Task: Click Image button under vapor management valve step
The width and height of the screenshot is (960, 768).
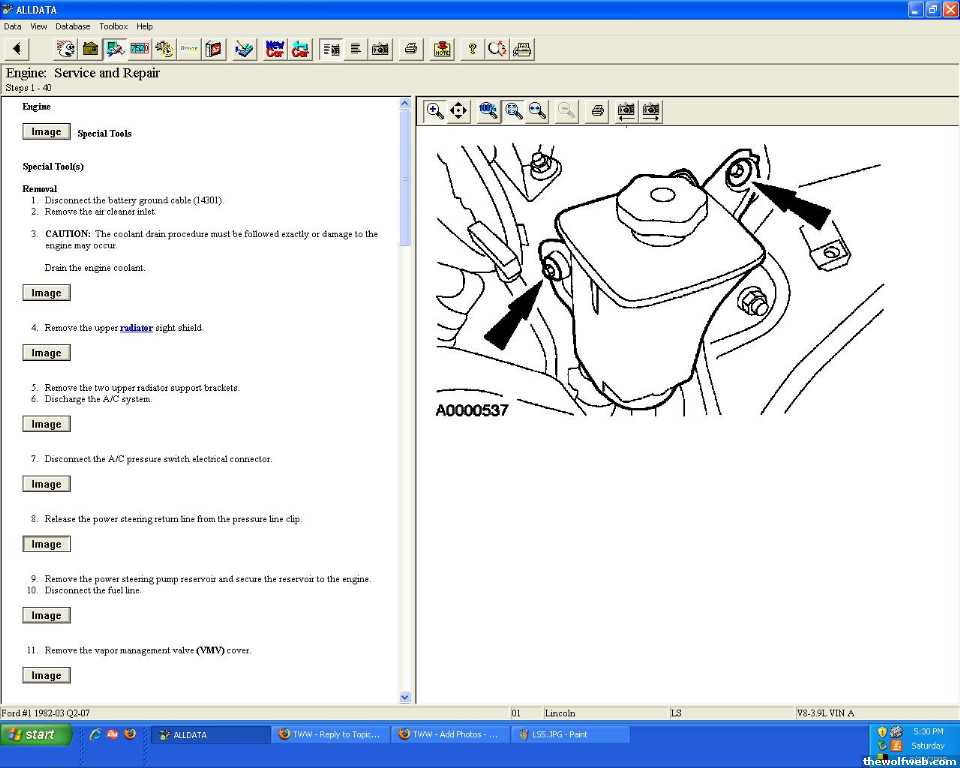Action: coord(46,676)
